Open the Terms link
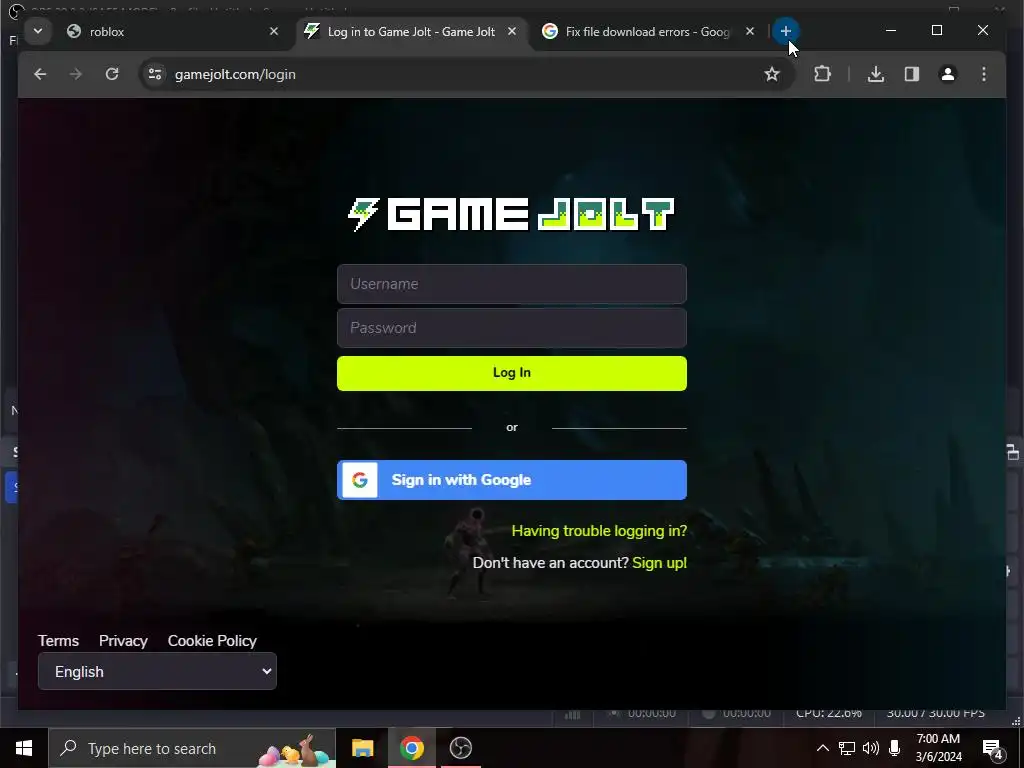Viewport: 1024px width, 768px height. (x=58, y=641)
